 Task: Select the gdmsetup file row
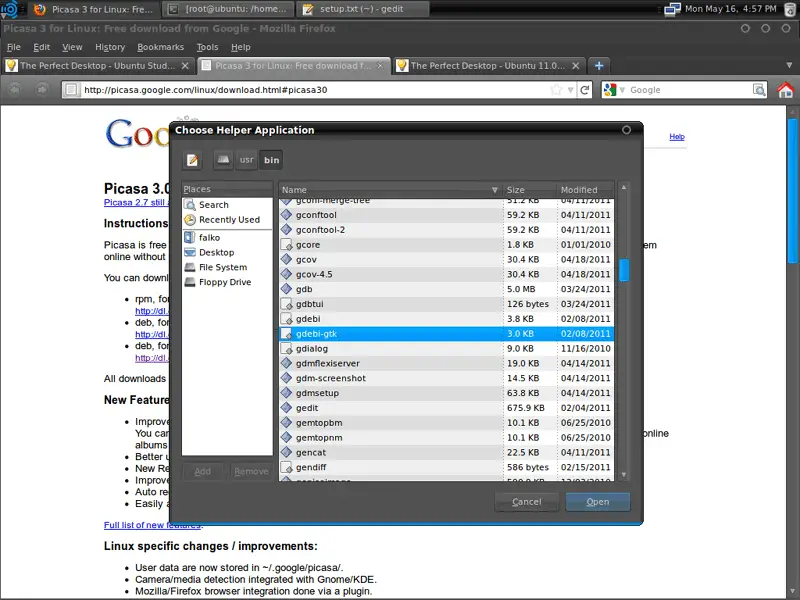[446, 393]
